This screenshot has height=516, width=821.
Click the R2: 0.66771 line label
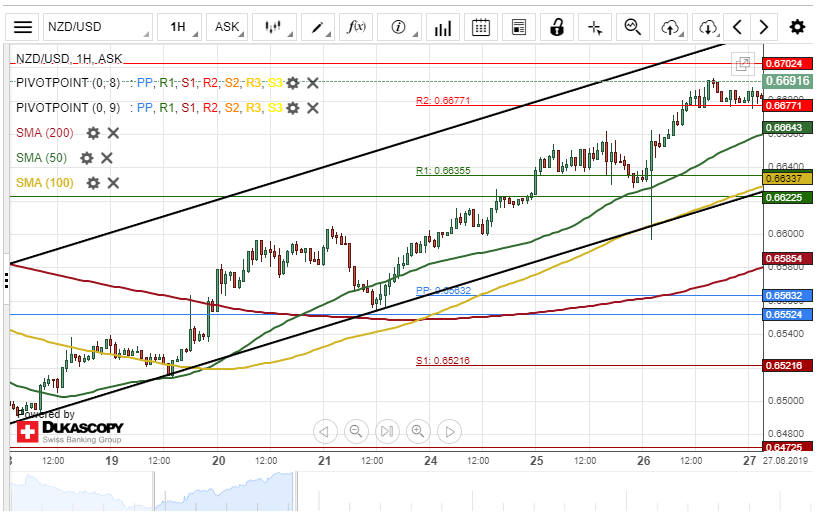pyautogui.click(x=443, y=100)
